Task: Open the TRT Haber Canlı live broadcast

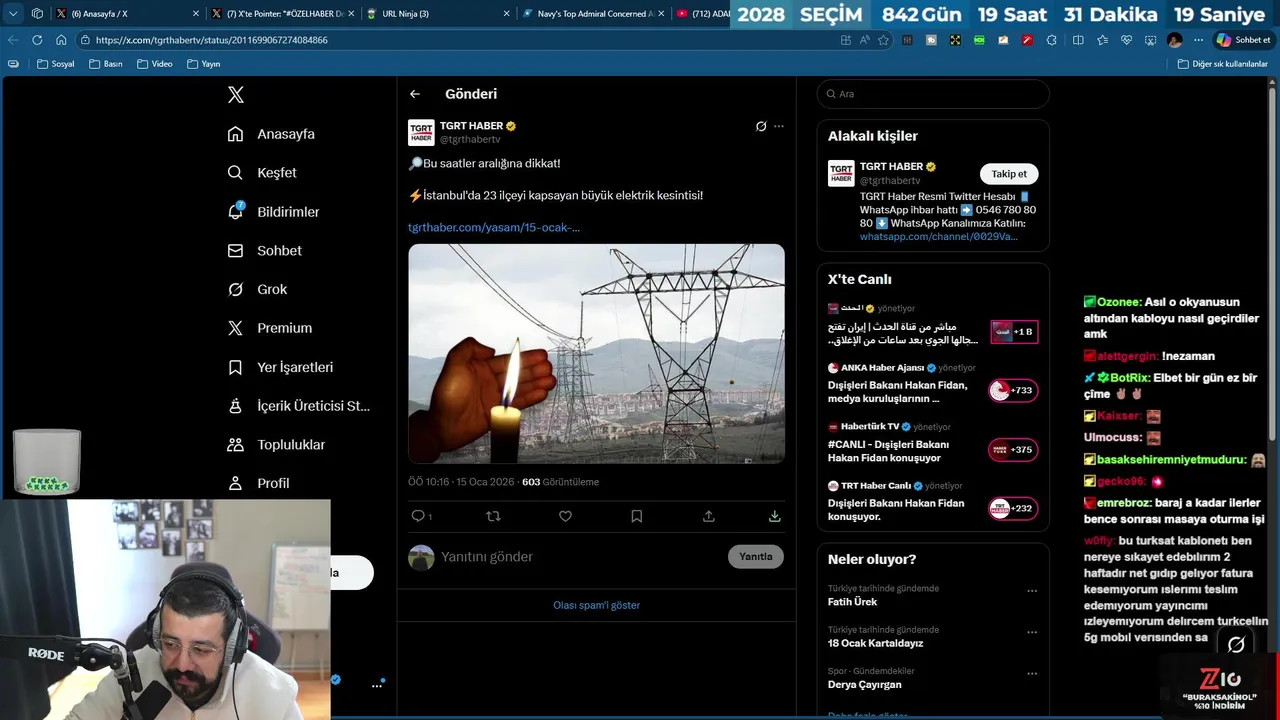Action: 933,501
